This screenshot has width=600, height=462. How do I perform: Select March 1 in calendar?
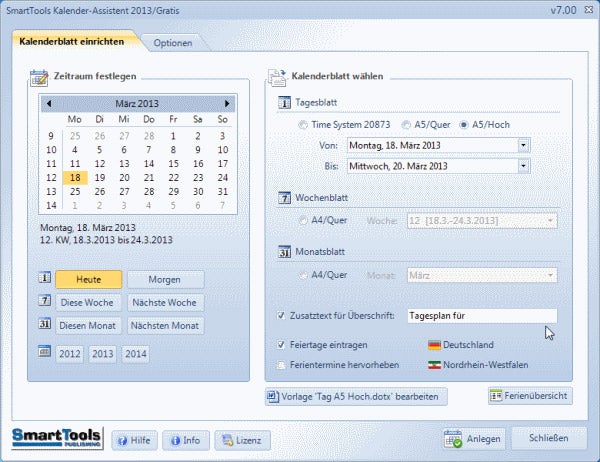pyautogui.click(x=173, y=136)
